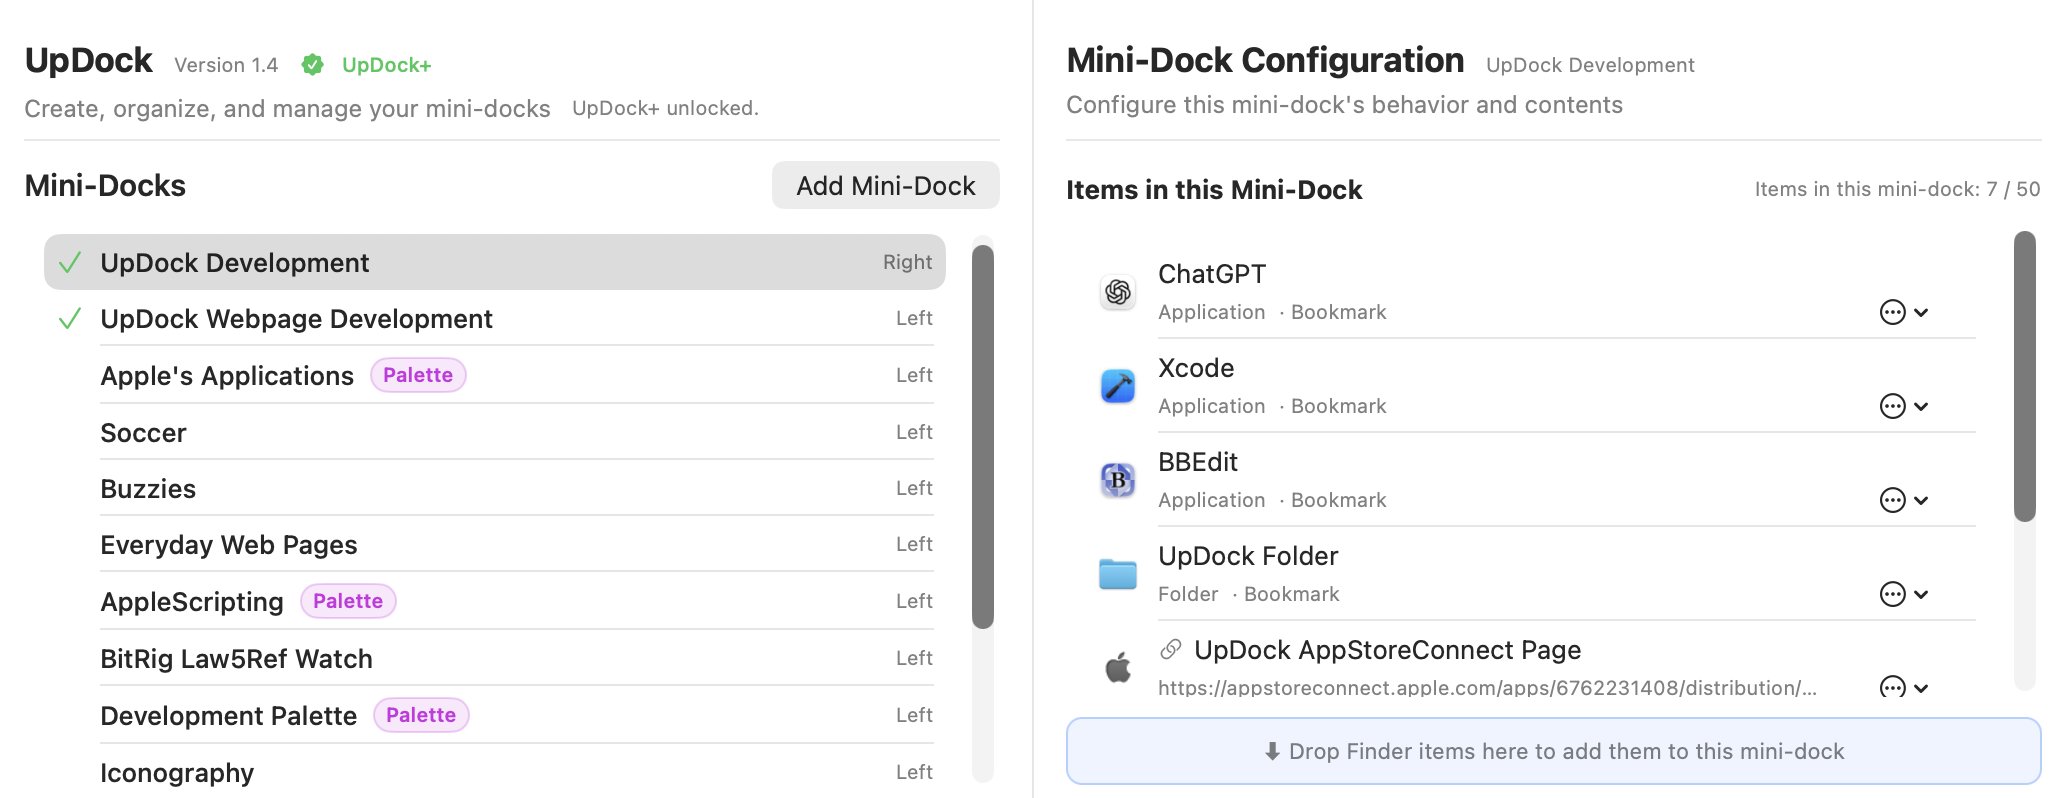This screenshot has height=798, width=2072.
Task: Expand the chevron menu for ChatGPT
Action: (x=1921, y=312)
